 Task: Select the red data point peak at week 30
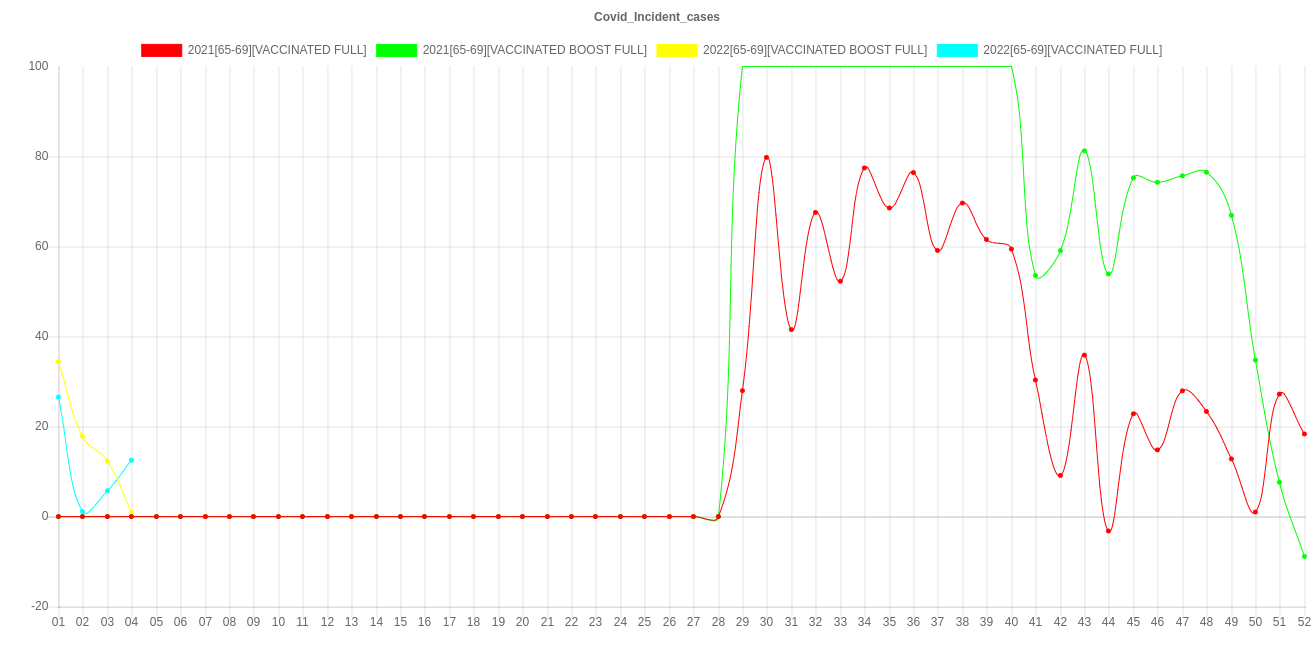point(767,158)
